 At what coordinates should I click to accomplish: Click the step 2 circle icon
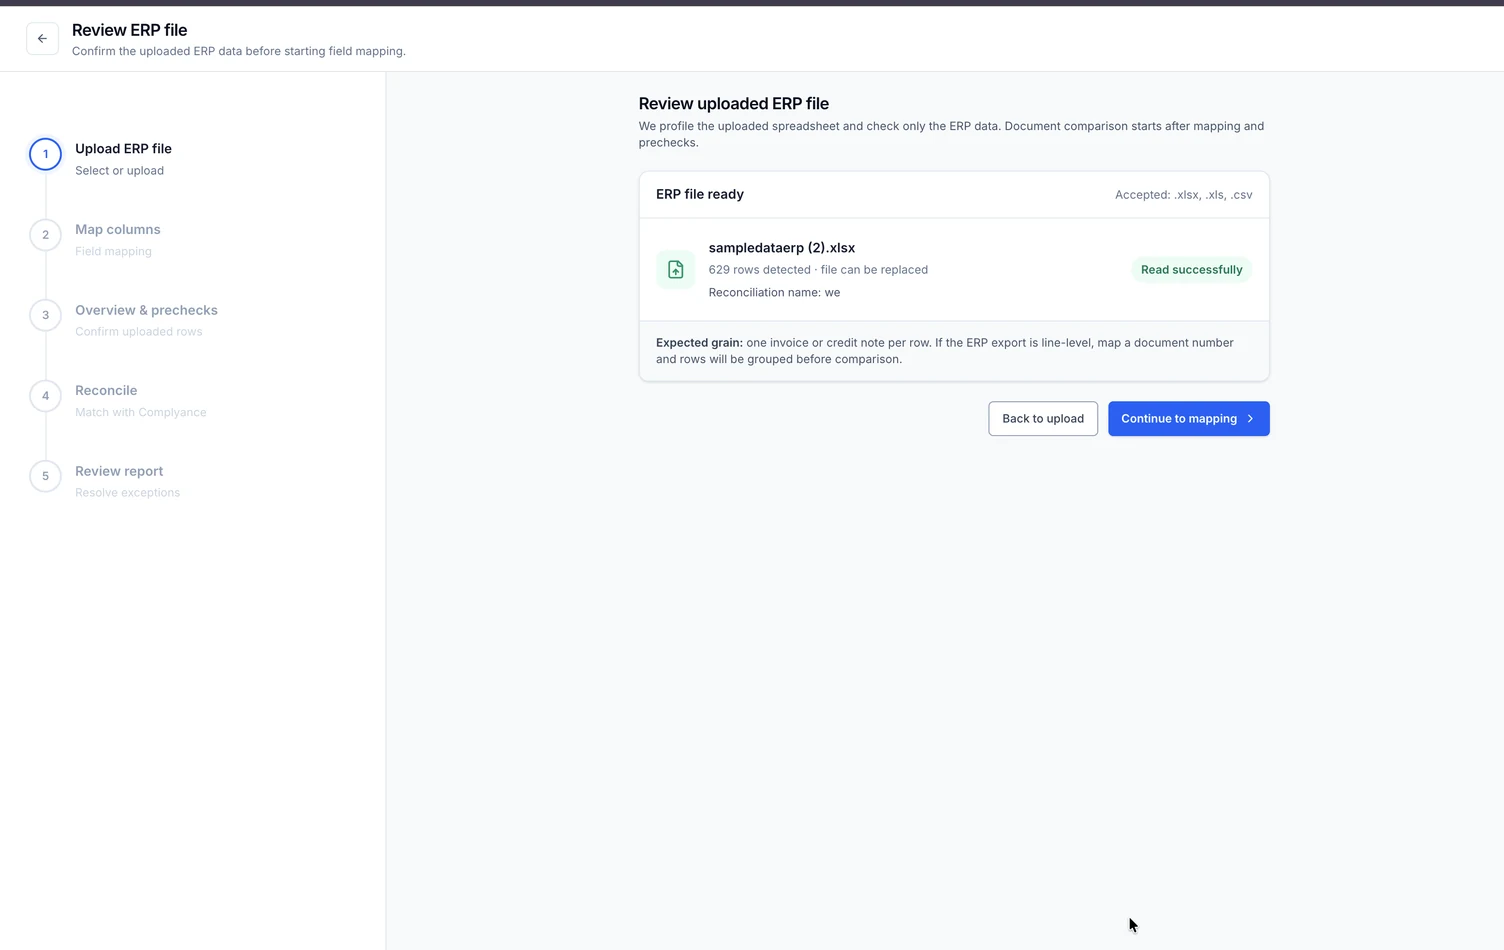coord(45,235)
